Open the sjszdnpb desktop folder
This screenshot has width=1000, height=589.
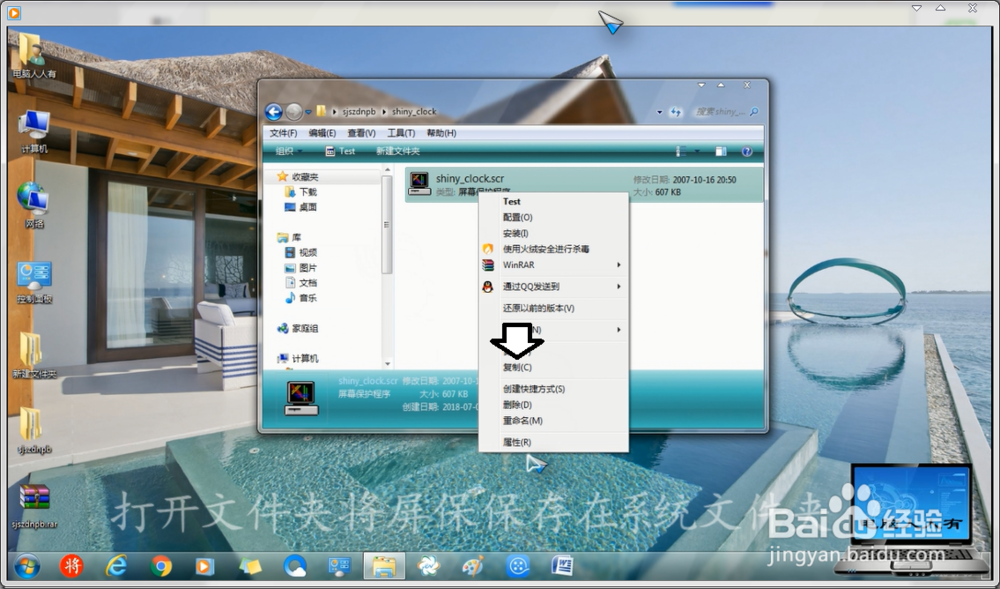click(34, 431)
